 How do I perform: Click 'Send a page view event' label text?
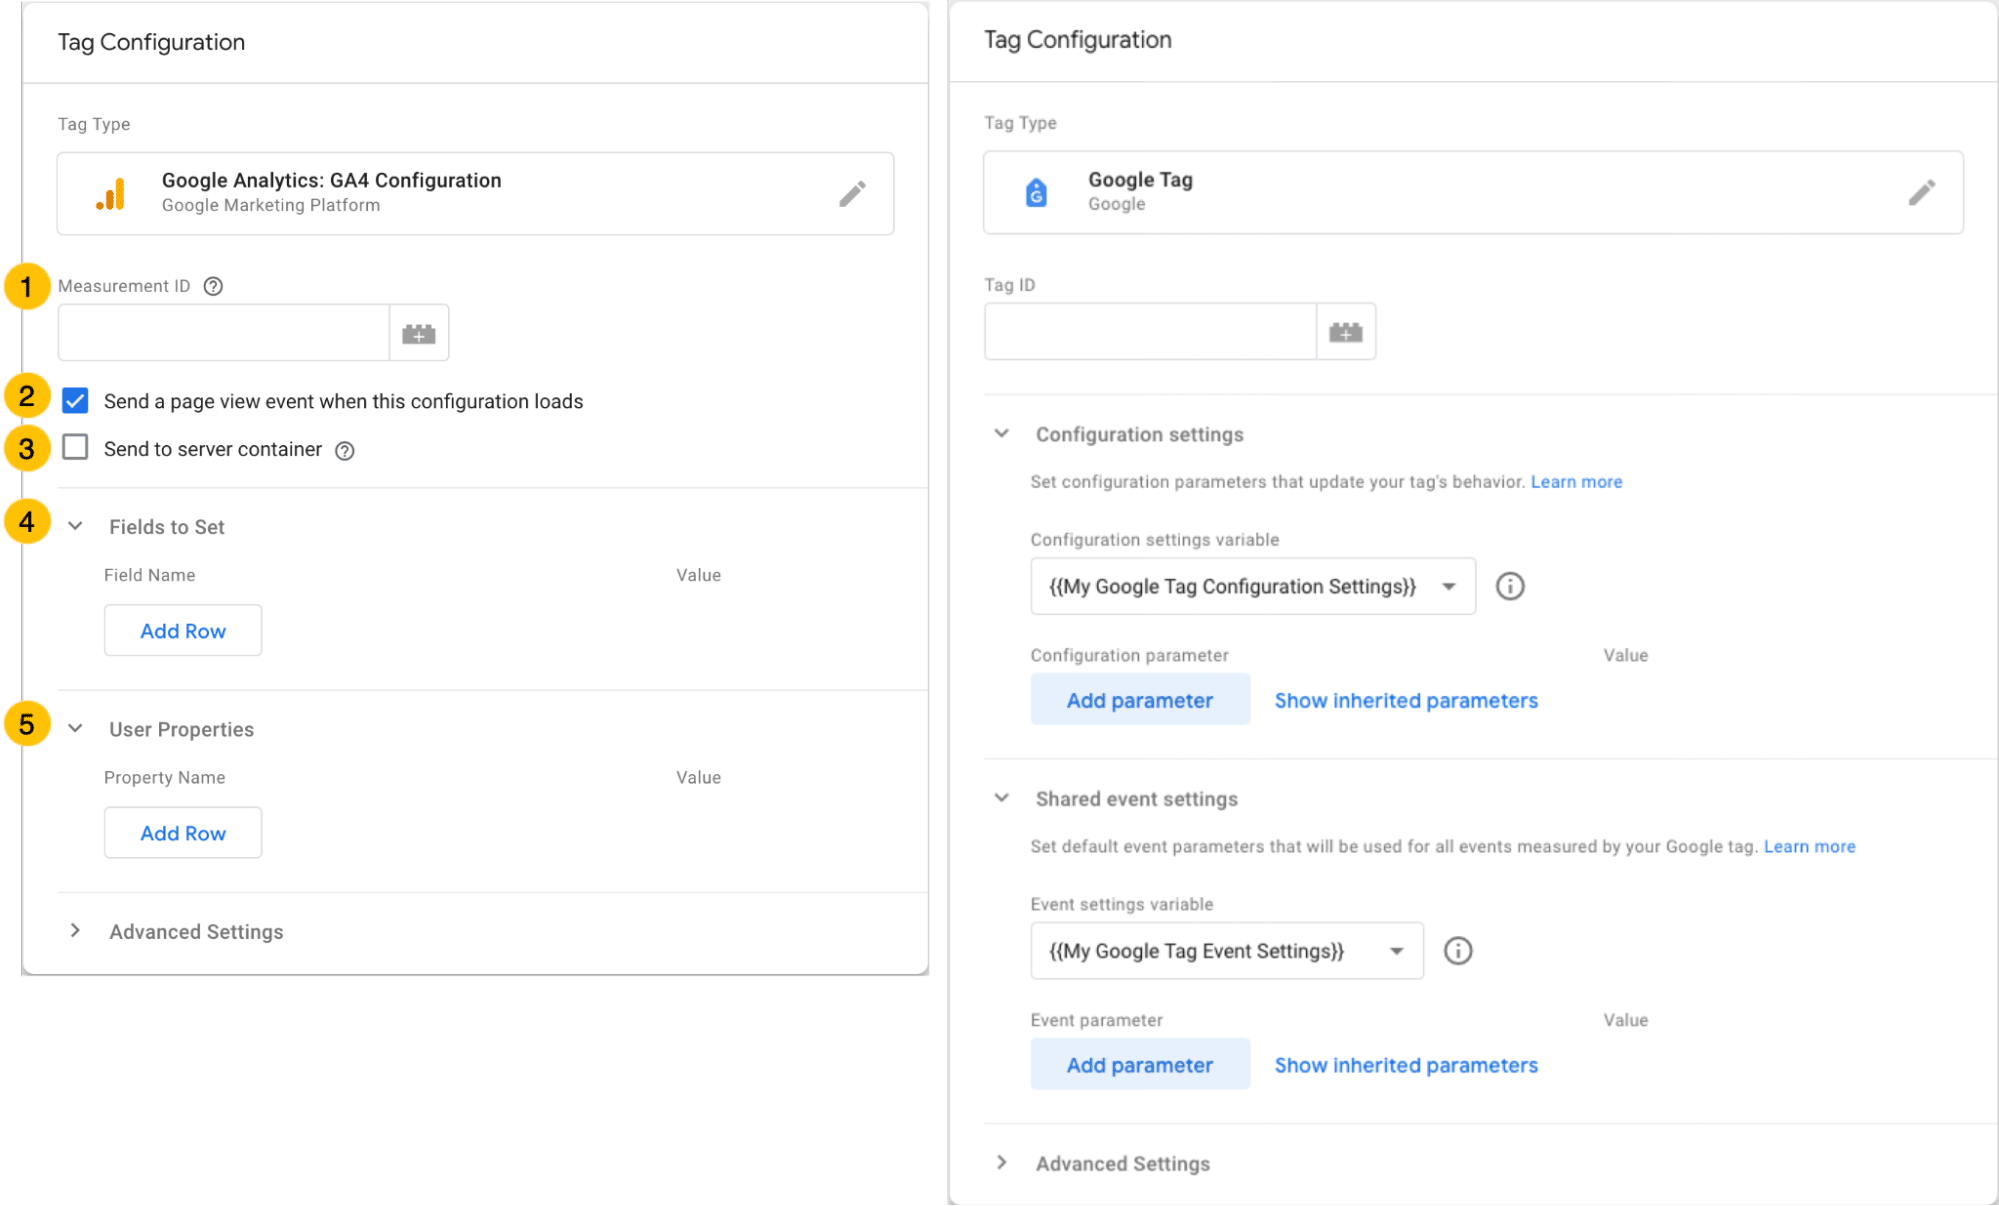pyautogui.click(x=343, y=401)
